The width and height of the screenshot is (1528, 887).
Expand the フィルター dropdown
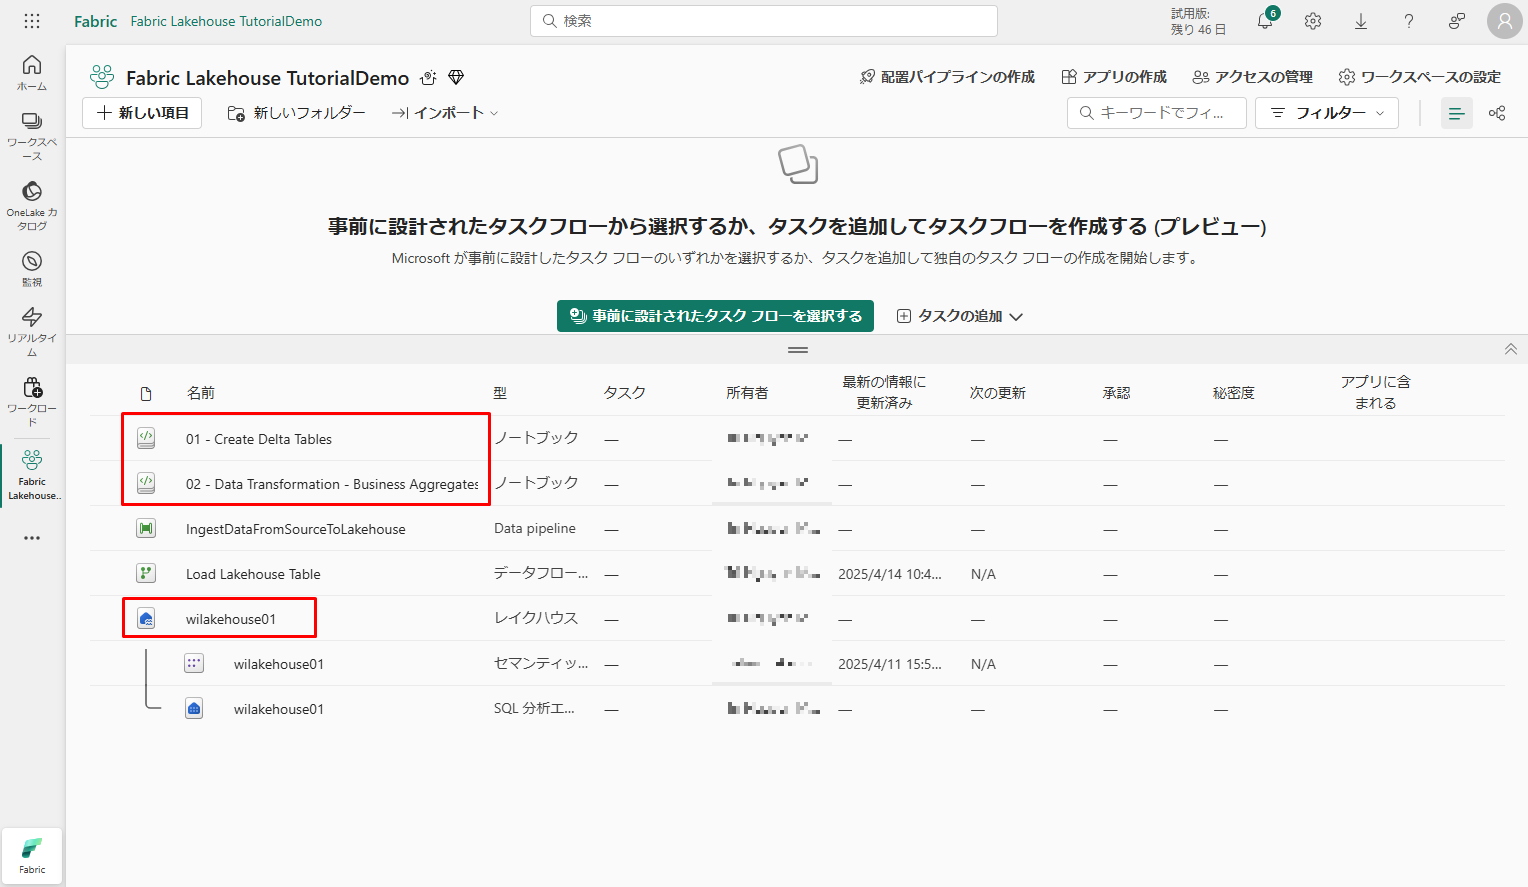point(1326,113)
